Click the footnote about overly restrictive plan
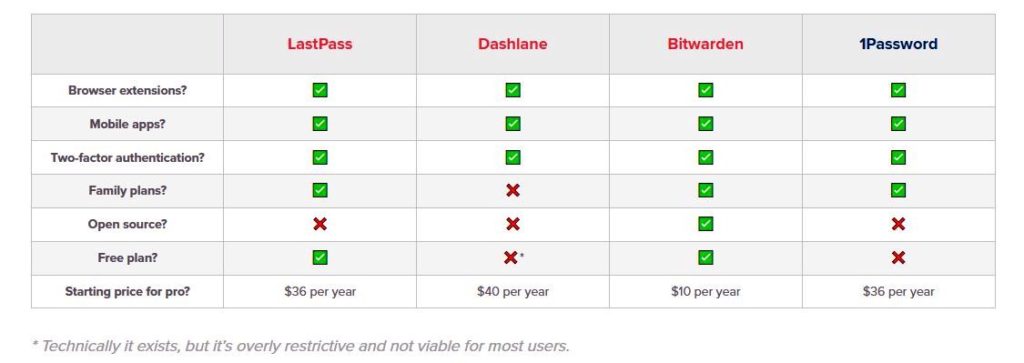 (300, 345)
